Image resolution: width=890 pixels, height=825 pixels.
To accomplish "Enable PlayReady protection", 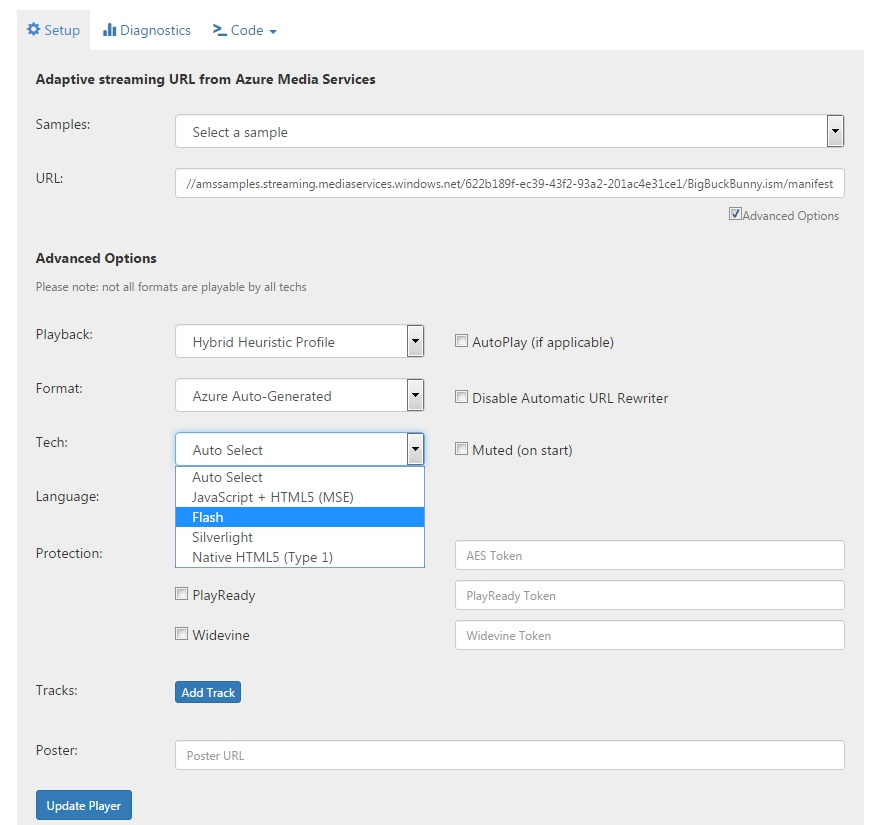I will [181, 594].
